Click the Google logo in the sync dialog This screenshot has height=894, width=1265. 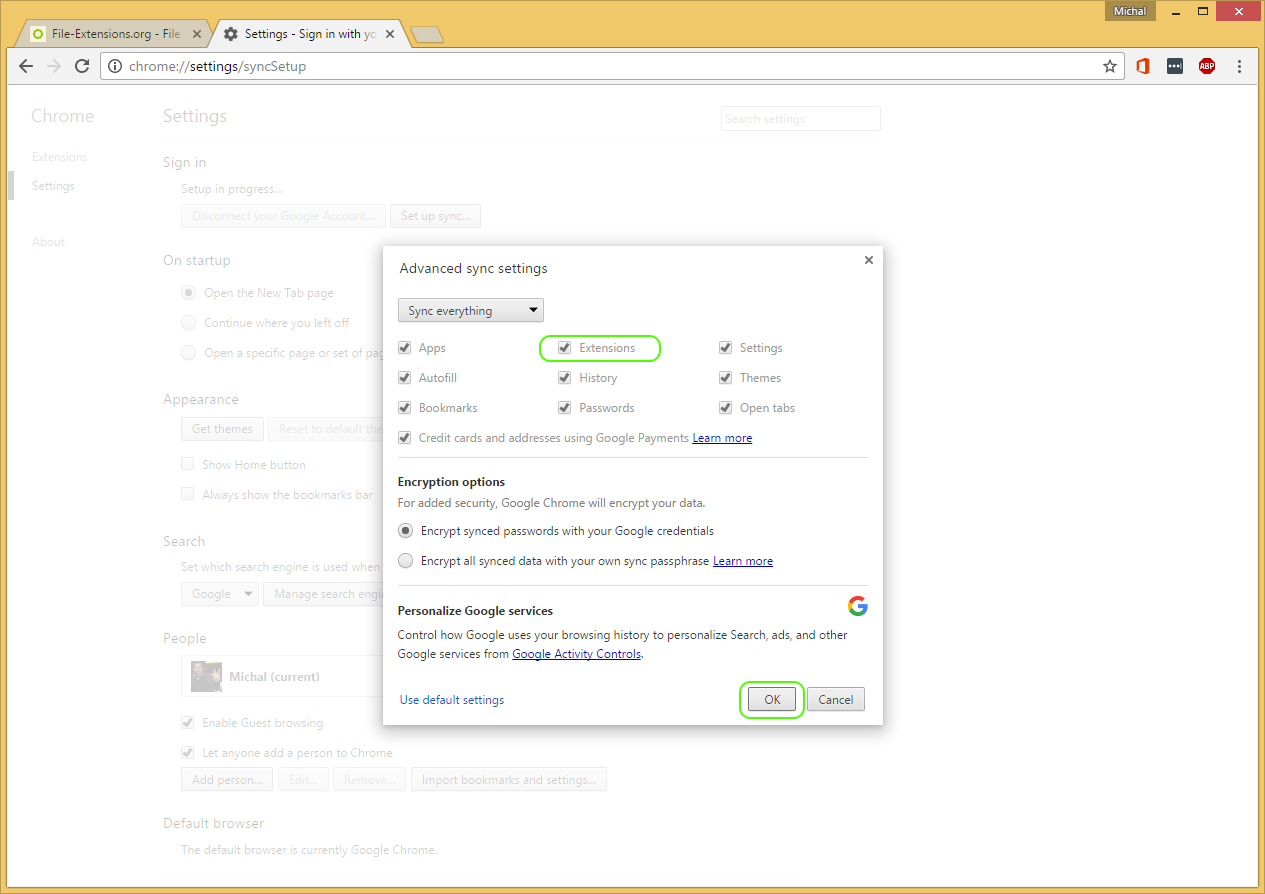click(x=857, y=605)
